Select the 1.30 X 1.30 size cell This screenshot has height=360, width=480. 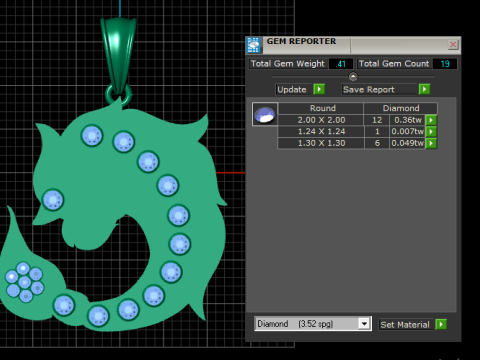pyautogui.click(x=321, y=143)
